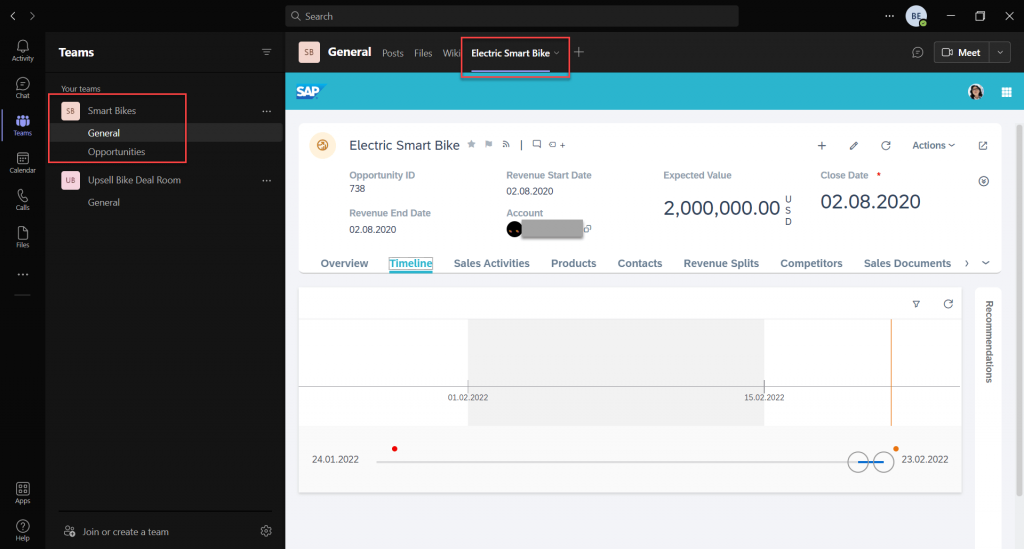Create new item with header plus icon
1024x549 pixels.
coord(822,146)
